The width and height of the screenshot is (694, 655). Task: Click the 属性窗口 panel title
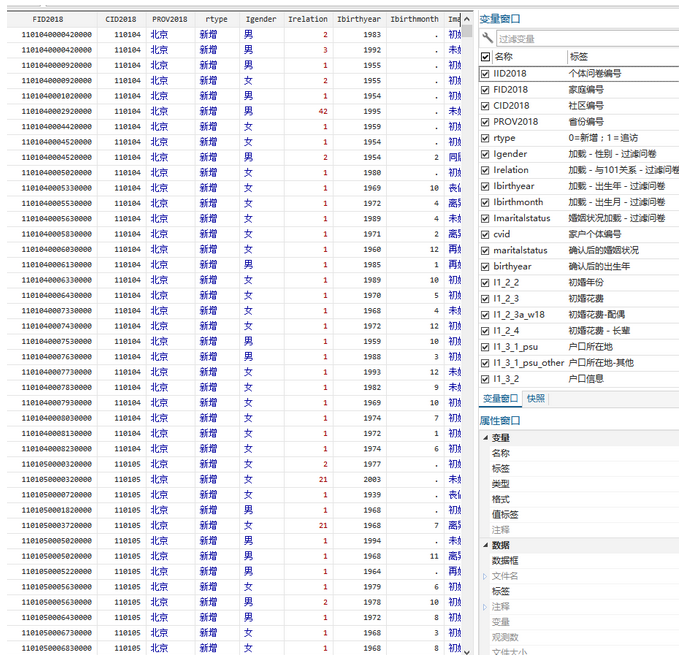tap(500, 421)
